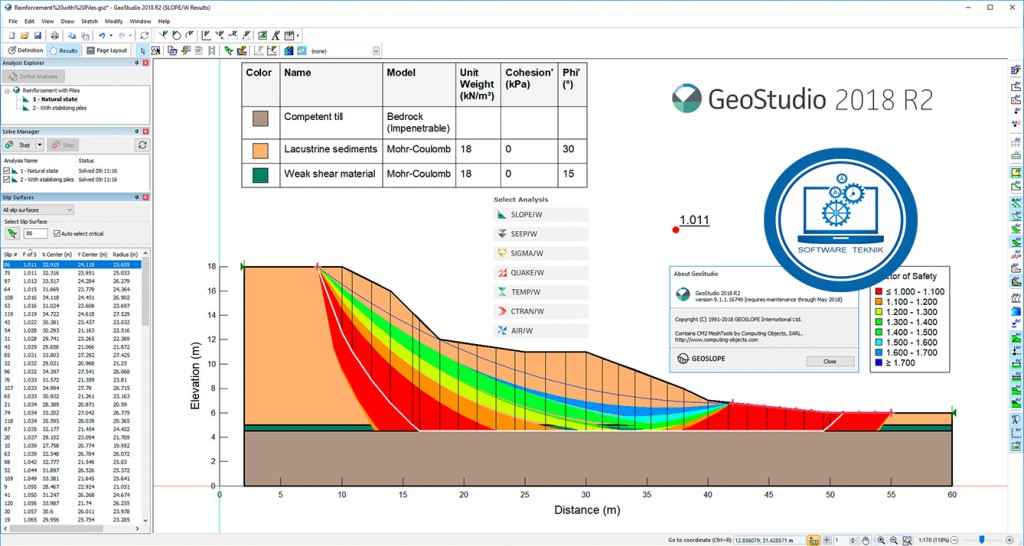Toggle the 1 - Natural state solve checkbox

click(x=7, y=170)
